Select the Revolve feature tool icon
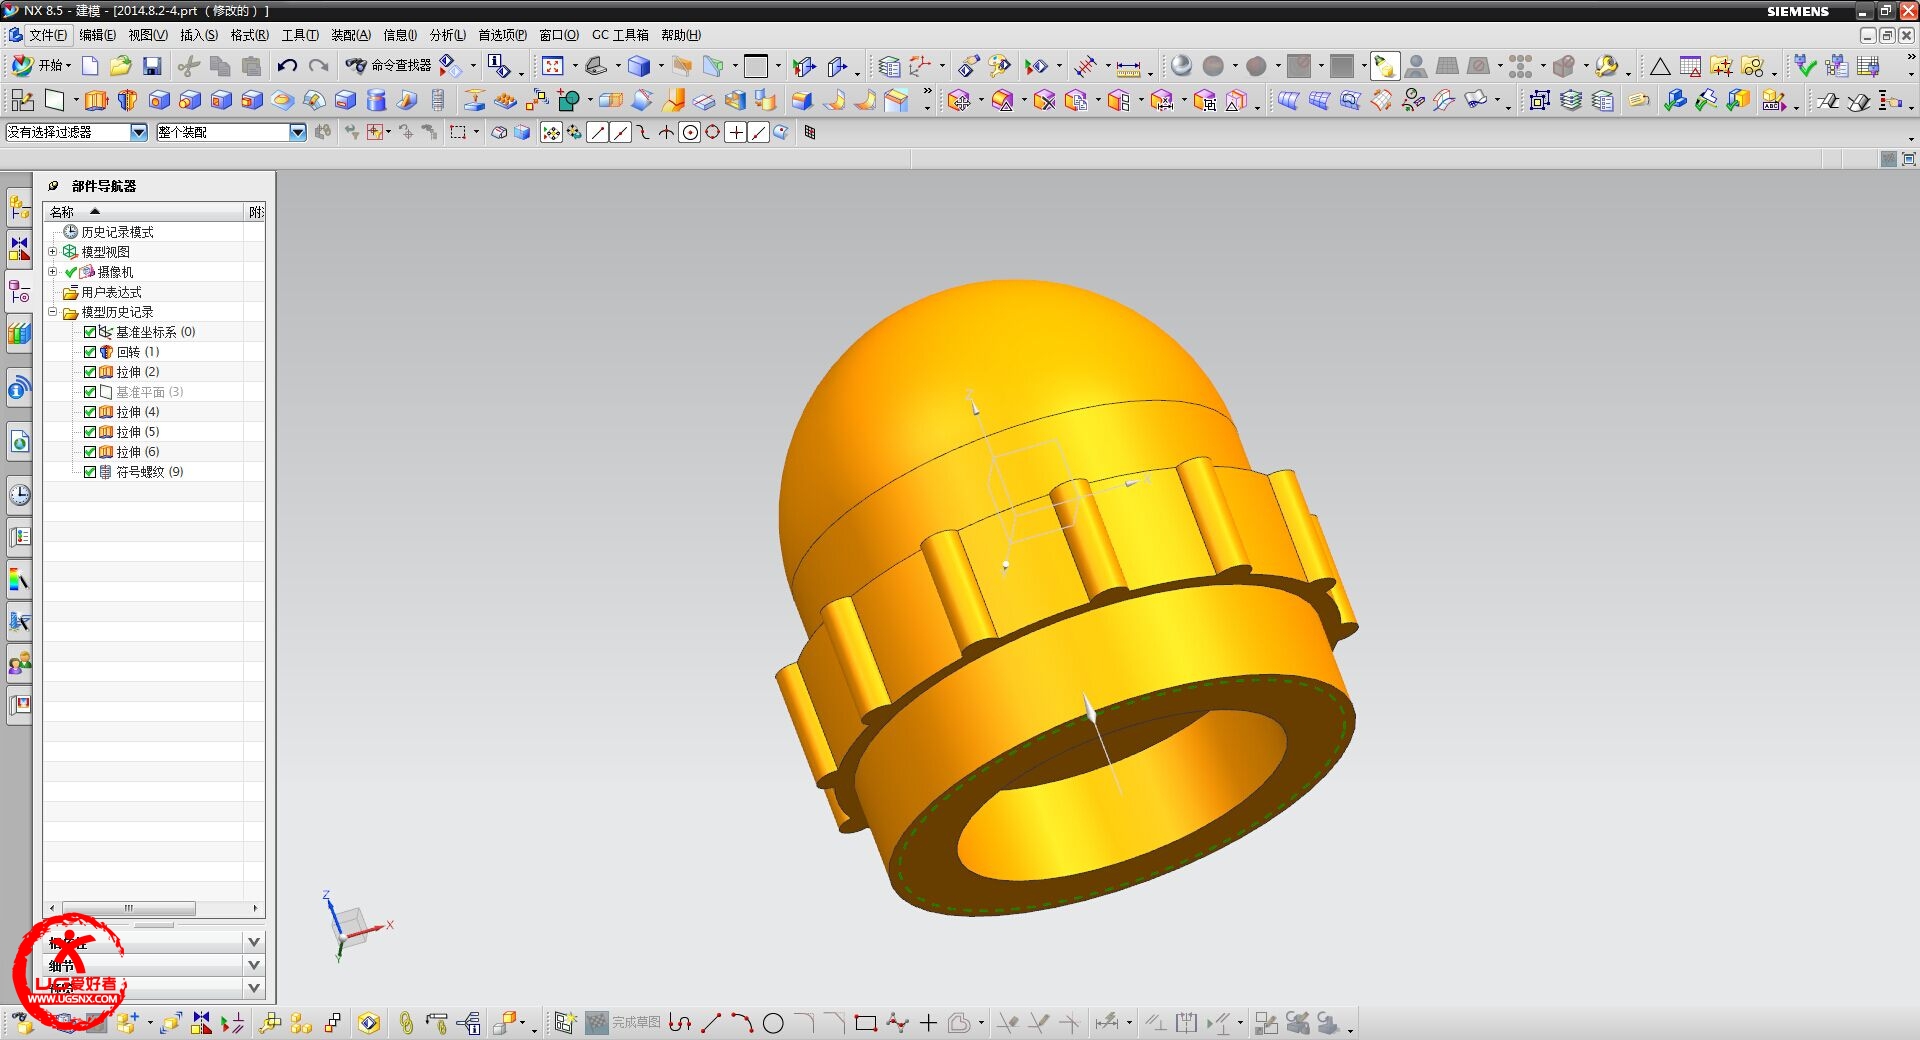This screenshot has width=1920, height=1040. tap(127, 100)
